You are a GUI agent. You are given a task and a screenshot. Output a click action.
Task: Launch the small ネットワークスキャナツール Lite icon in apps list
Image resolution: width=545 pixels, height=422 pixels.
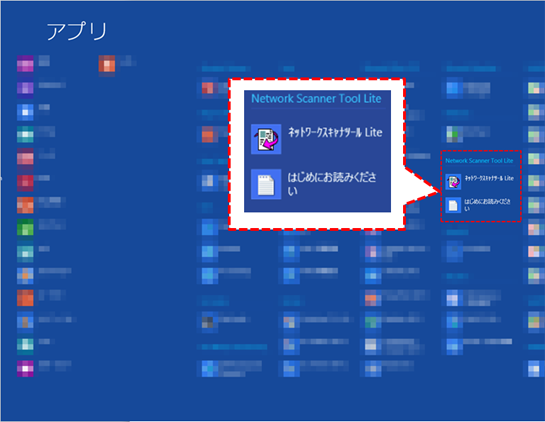coord(453,181)
